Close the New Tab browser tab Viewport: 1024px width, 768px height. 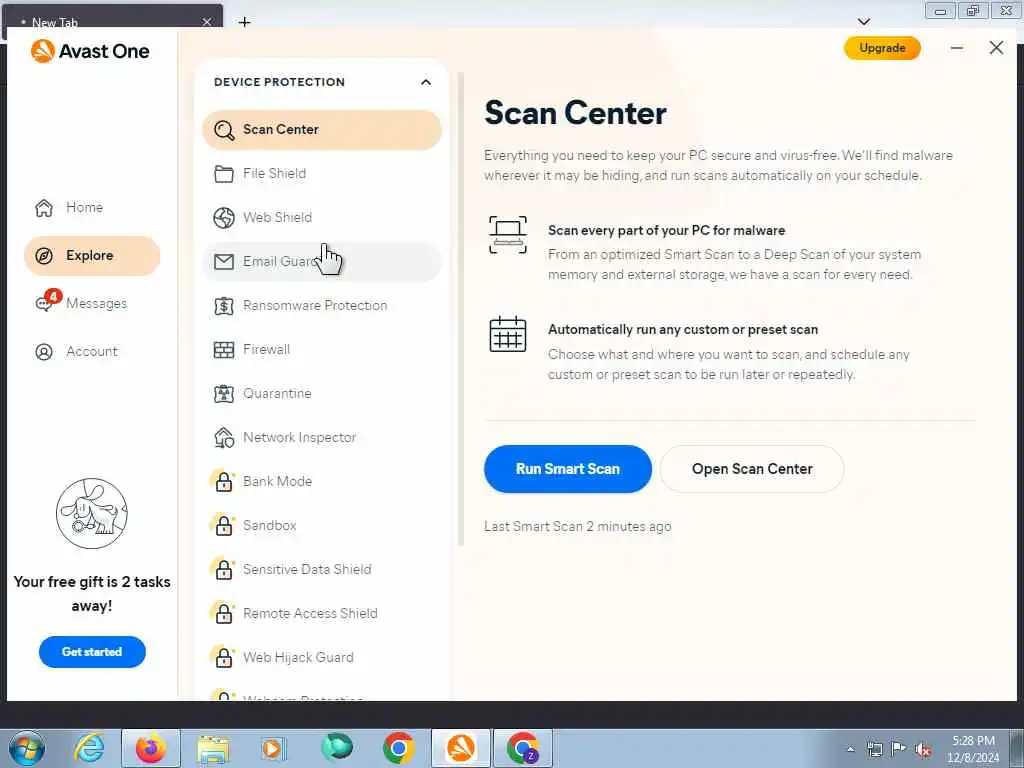(x=206, y=22)
